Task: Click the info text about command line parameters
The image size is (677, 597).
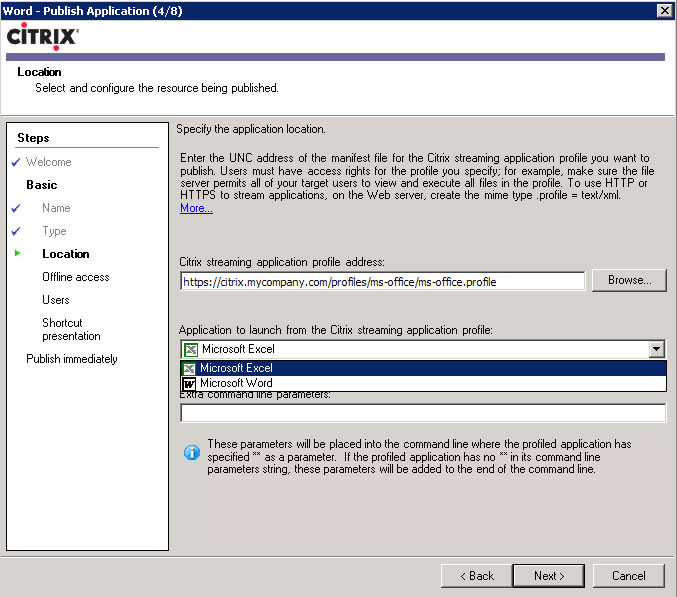Action: point(419,457)
